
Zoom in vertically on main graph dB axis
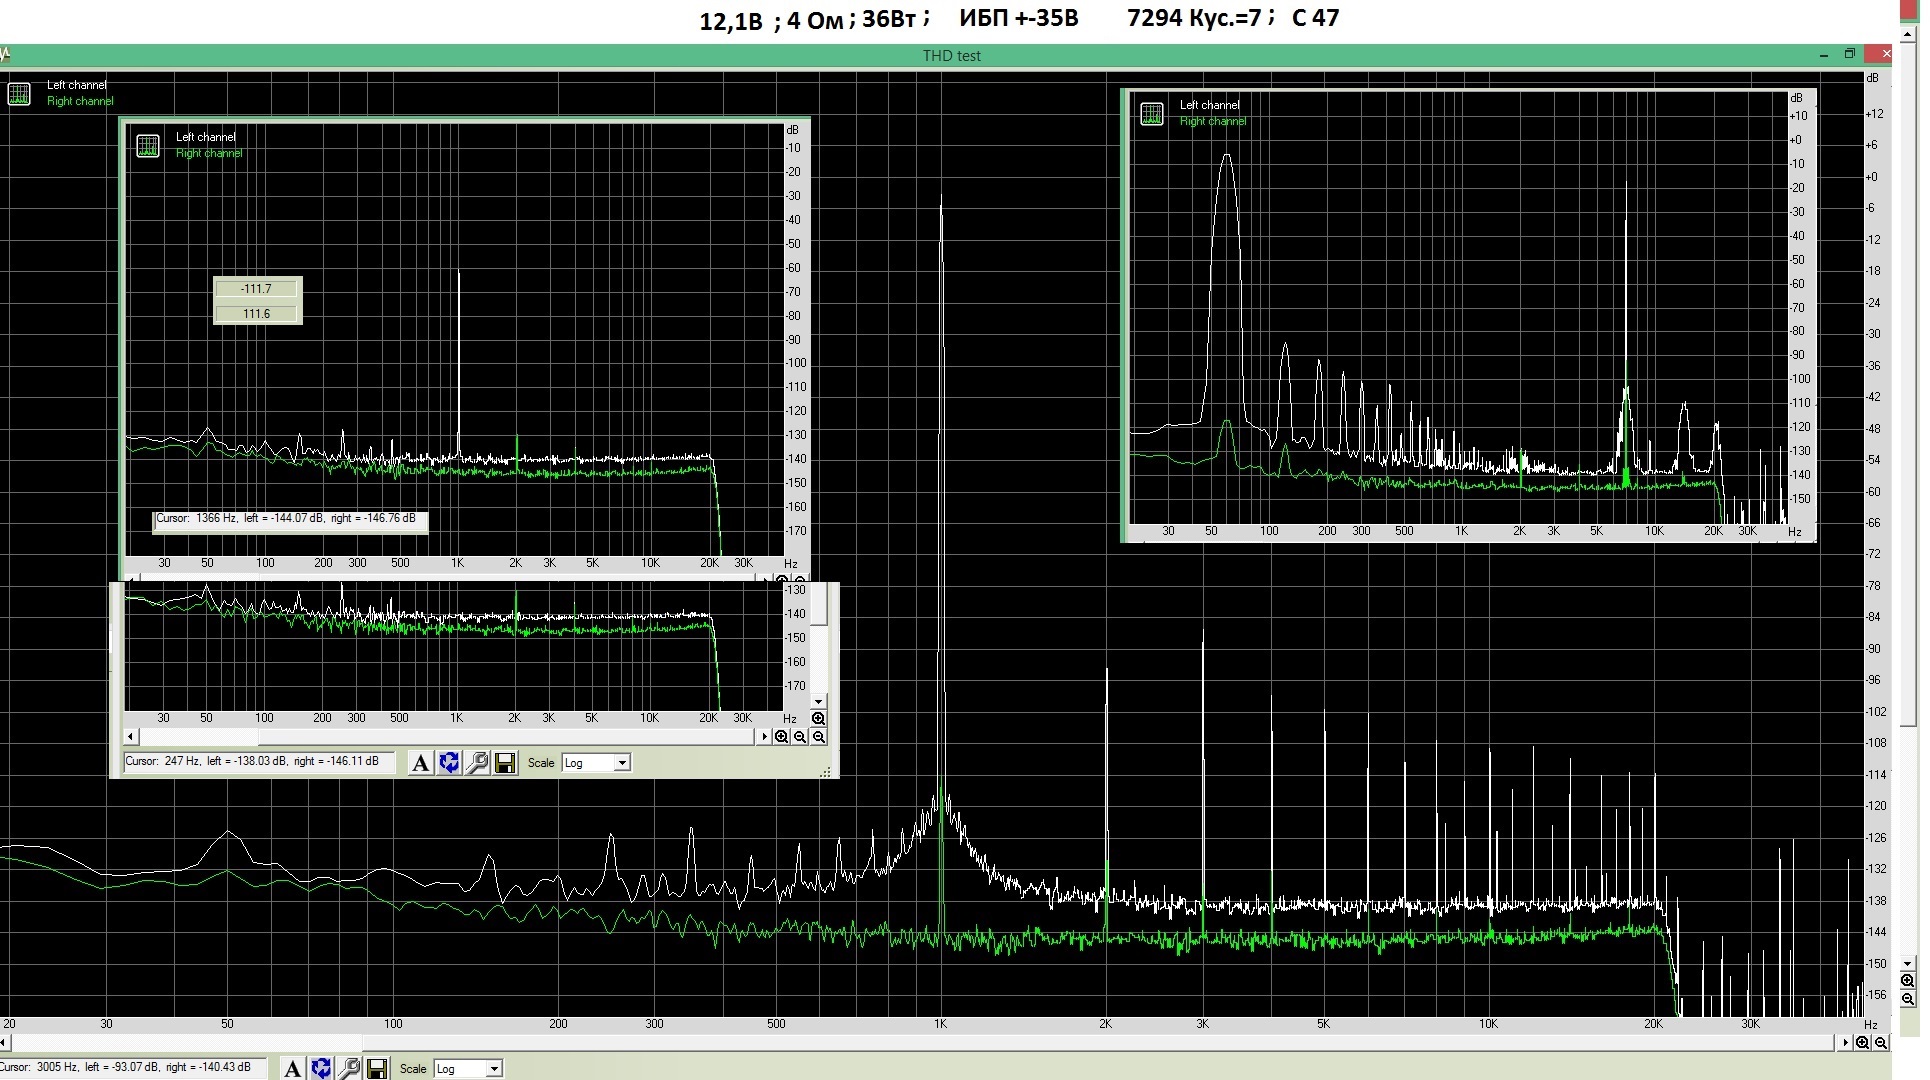pos(1908,981)
